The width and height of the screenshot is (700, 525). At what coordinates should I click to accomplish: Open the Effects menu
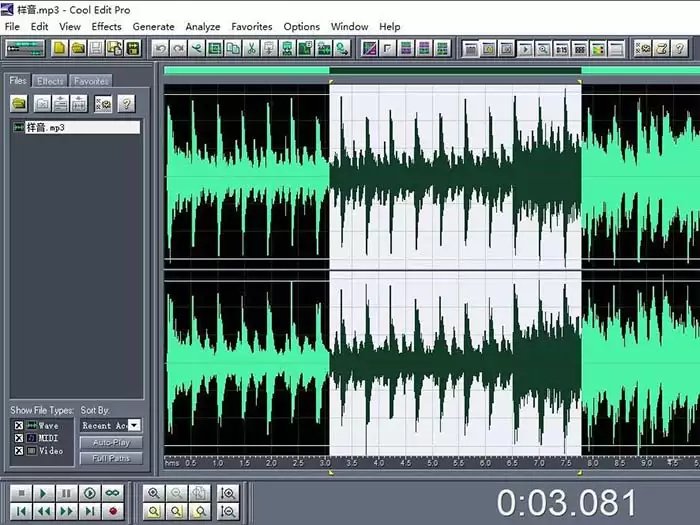click(106, 27)
